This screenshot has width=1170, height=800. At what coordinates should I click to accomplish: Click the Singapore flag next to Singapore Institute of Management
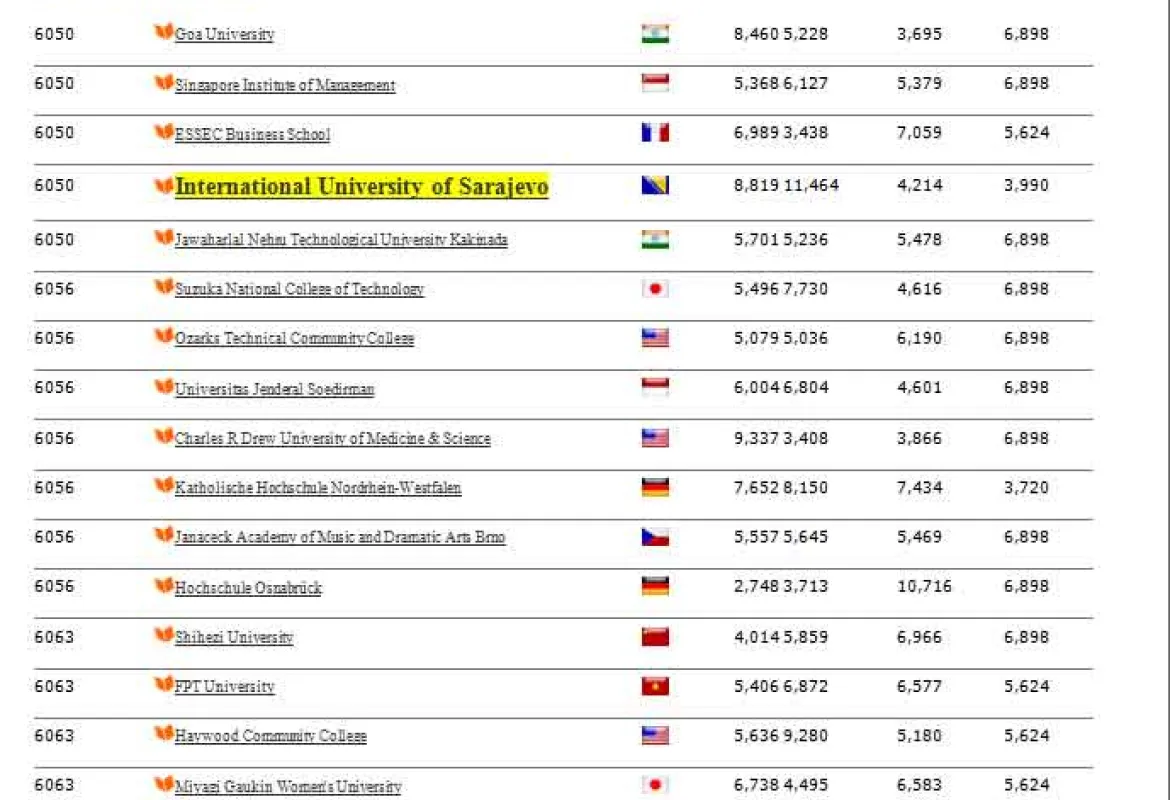pyautogui.click(x=654, y=82)
